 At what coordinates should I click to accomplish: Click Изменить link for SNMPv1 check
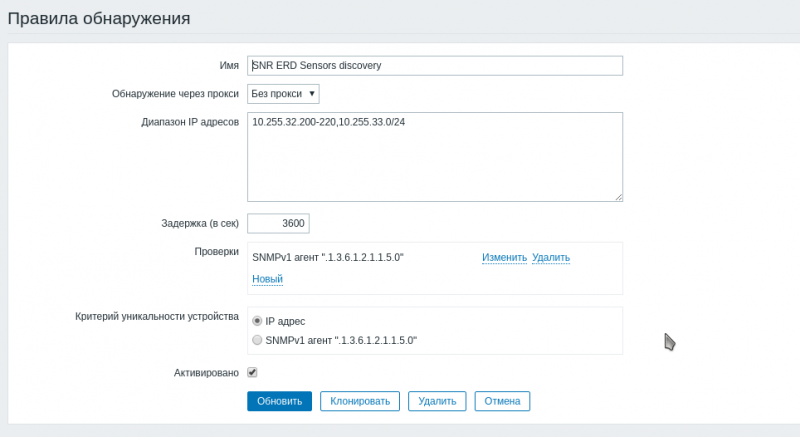(504, 258)
